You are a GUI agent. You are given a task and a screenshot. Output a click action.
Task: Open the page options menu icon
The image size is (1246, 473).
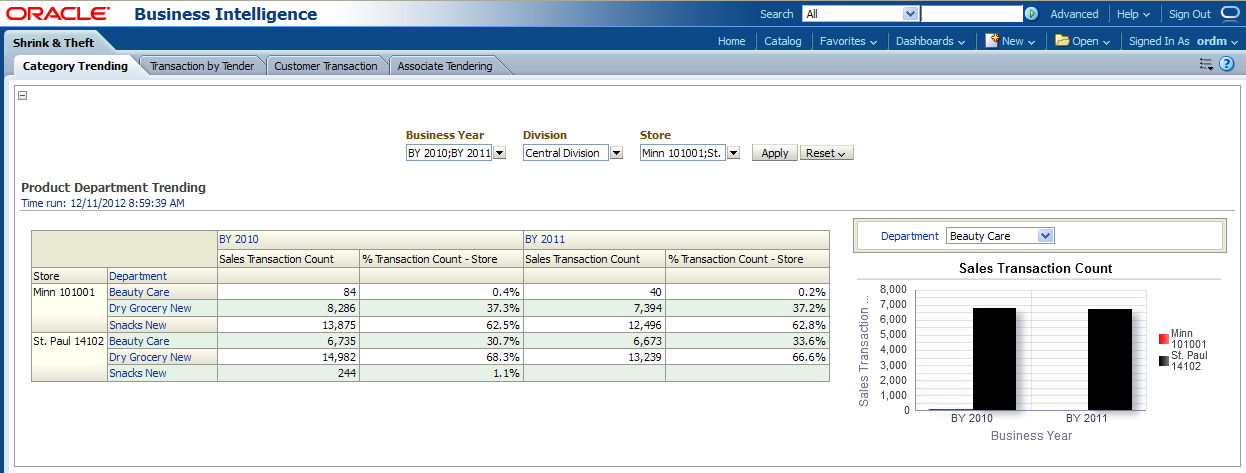pyautogui.click(x=1206, y=64)
